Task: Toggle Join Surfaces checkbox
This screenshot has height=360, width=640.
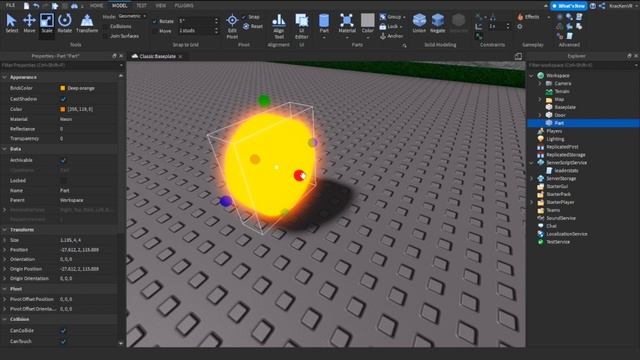Action: pyautogui.click(x=106, y=36)
